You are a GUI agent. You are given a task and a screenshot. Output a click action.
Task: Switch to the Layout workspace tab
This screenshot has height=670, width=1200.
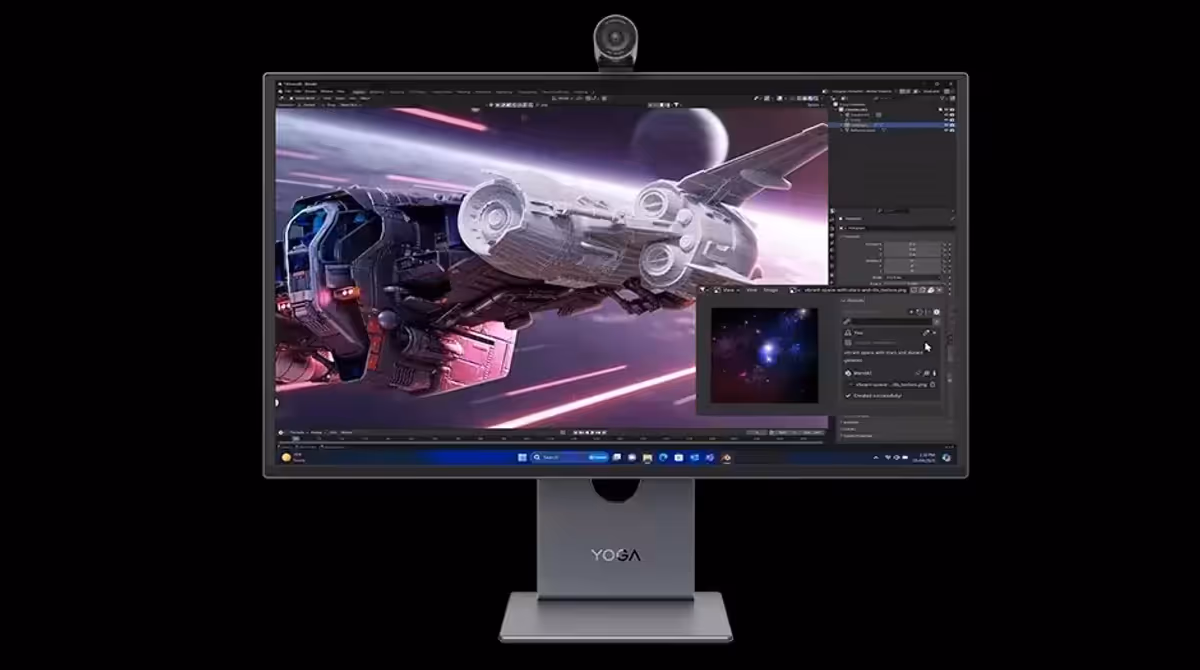[x=359, y=92]
